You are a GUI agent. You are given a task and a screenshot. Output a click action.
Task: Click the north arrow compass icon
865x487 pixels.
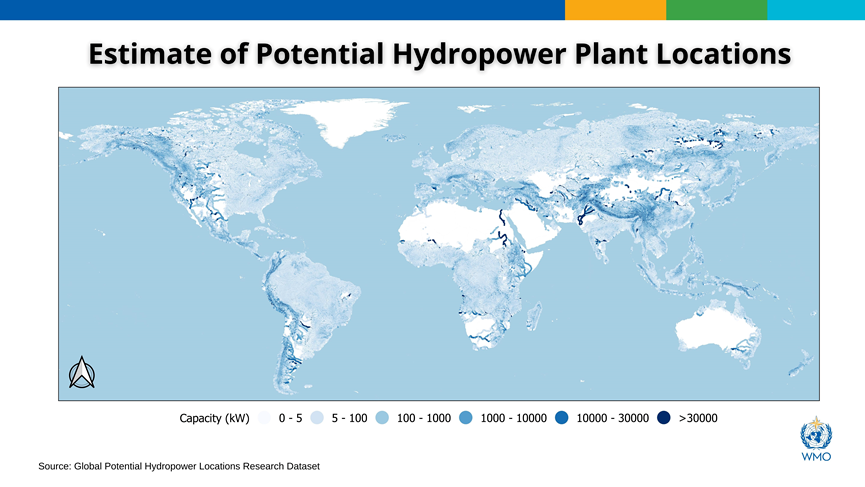(82, 373)
